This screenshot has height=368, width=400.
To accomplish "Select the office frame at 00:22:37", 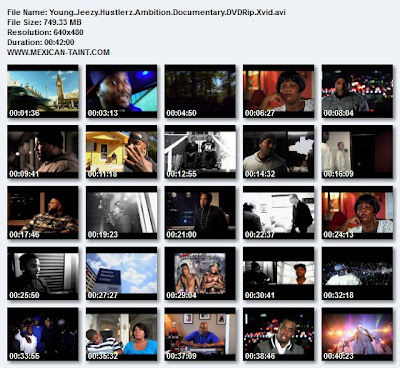I will [279, 213].
